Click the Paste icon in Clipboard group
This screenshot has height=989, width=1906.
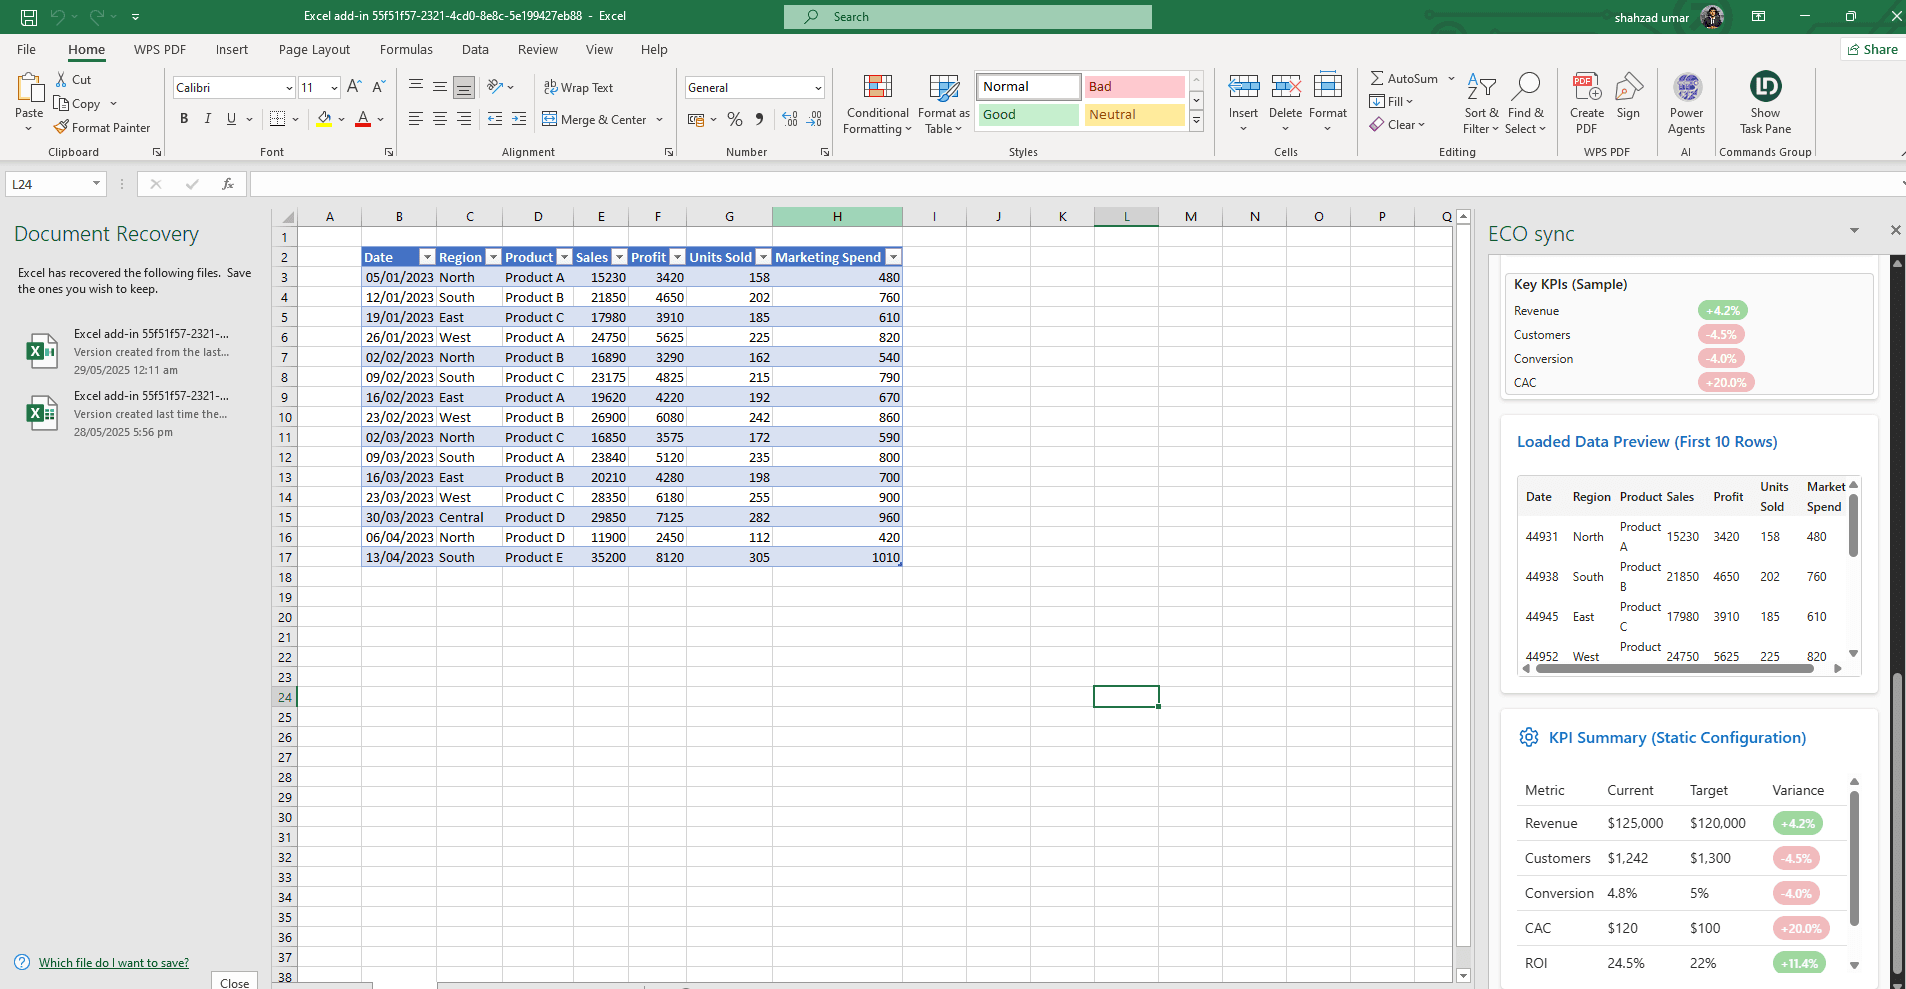tap(29, 87)
